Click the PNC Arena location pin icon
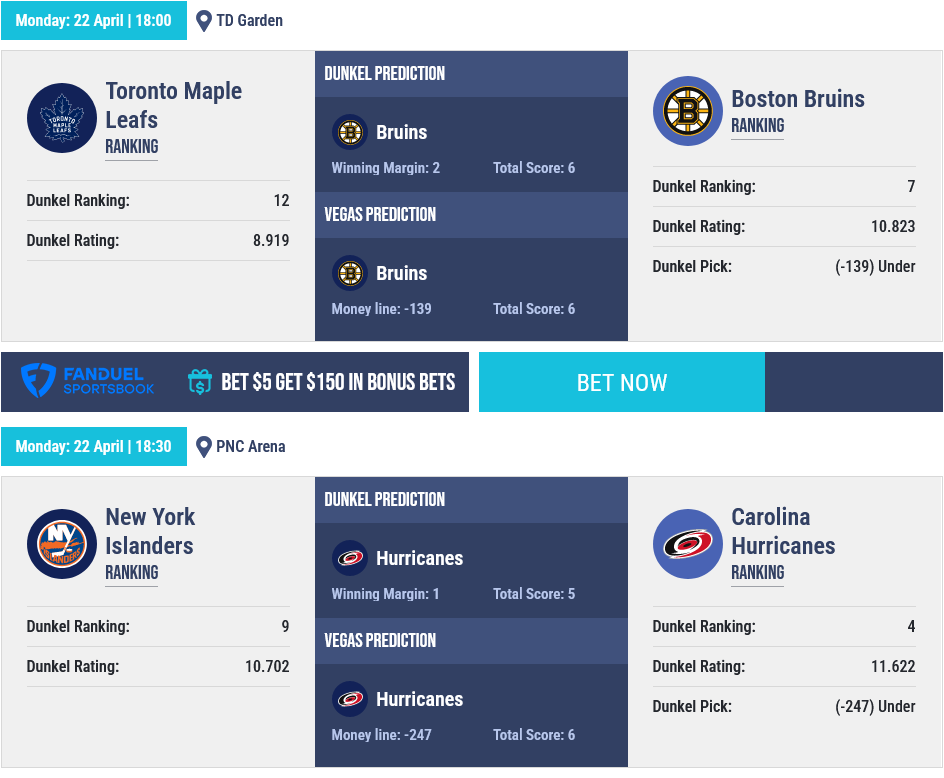Viewport: 944px width, 778px height. [x=204, y=447]
